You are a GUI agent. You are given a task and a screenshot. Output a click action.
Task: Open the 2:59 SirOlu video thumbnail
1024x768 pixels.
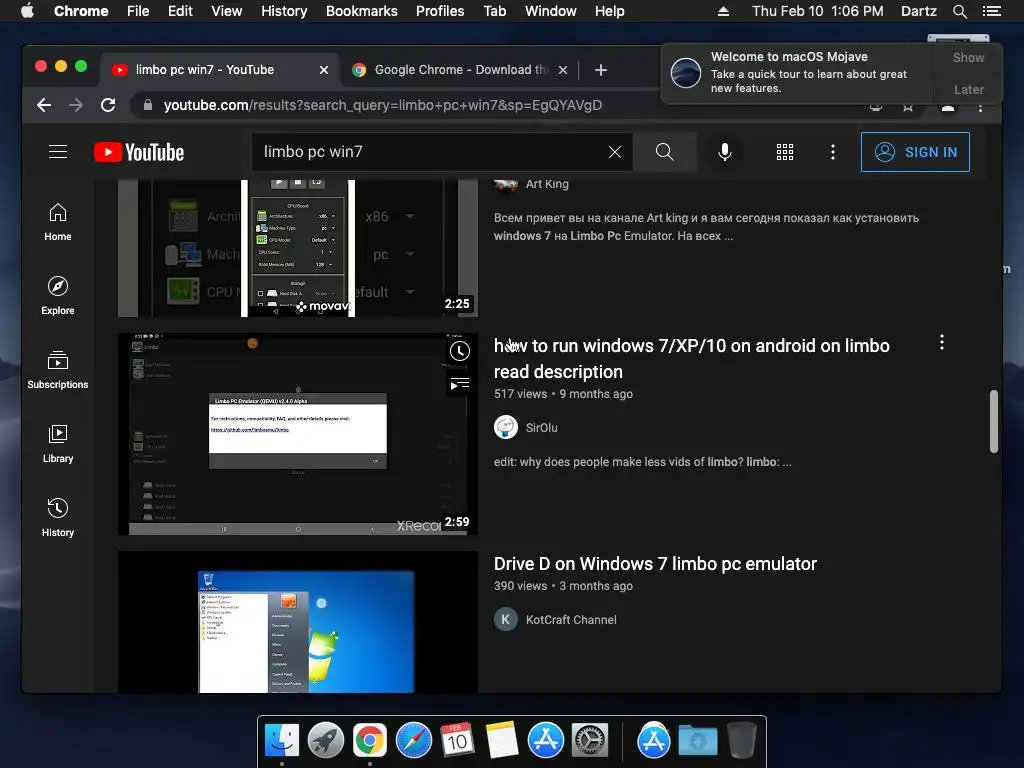click(x=298, y=434)
